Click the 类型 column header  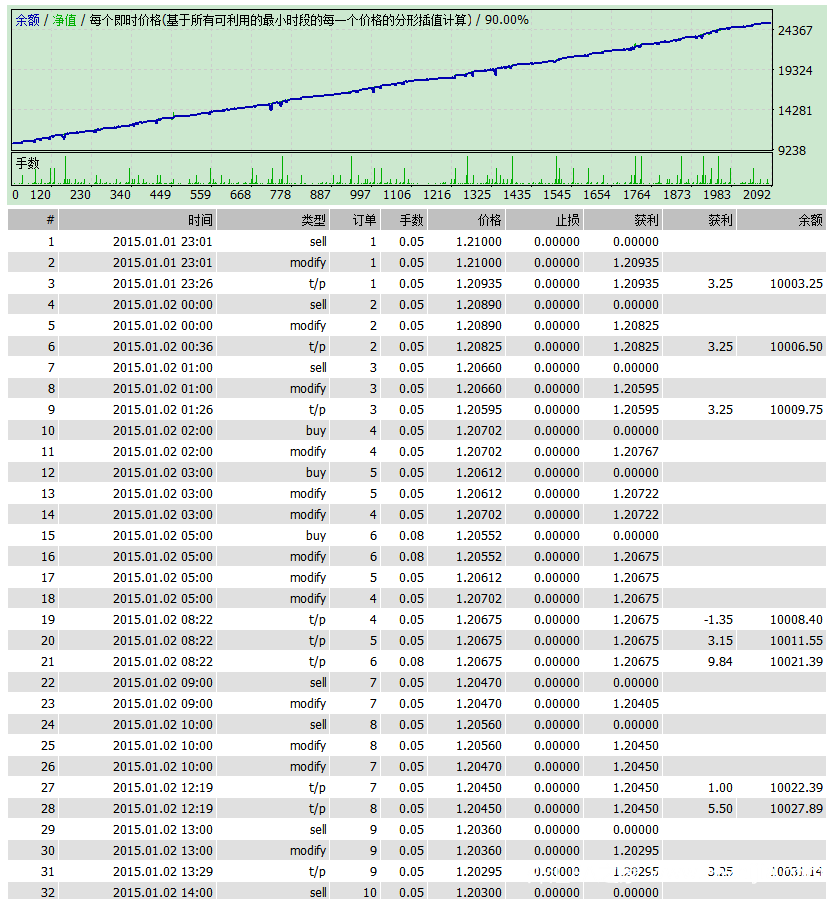313,220
